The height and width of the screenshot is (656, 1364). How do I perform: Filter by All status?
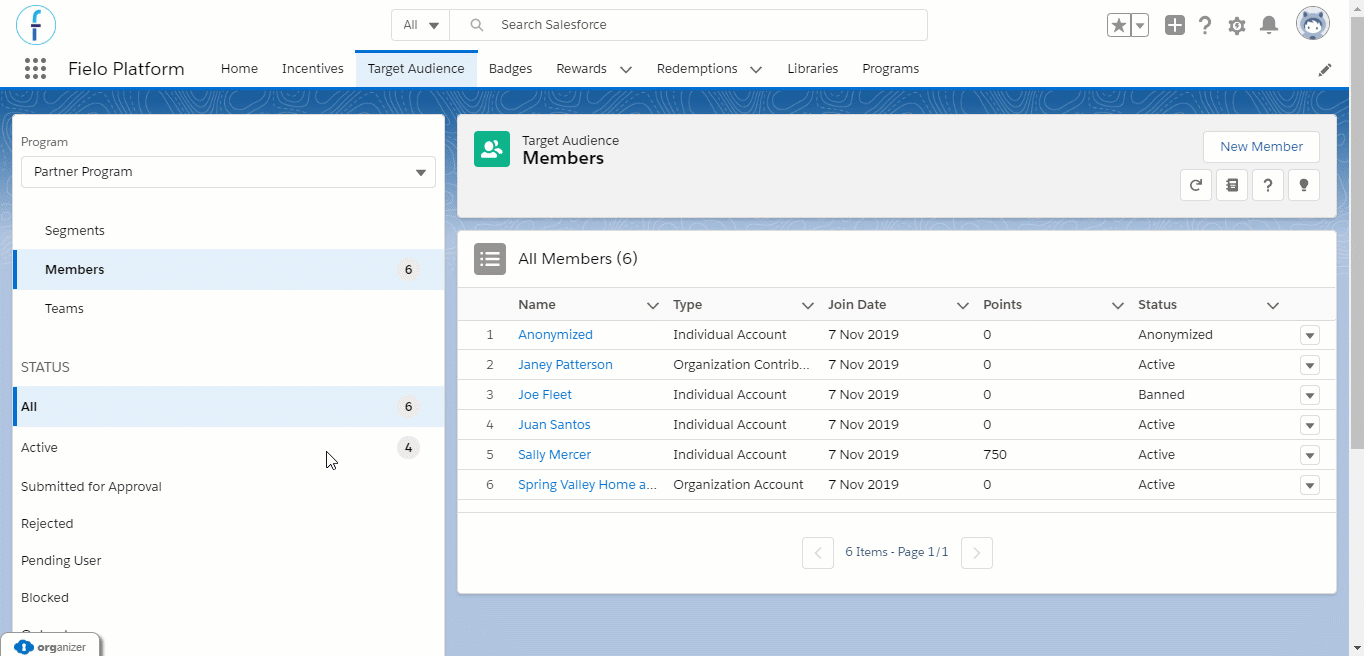[x=229, y=407]
